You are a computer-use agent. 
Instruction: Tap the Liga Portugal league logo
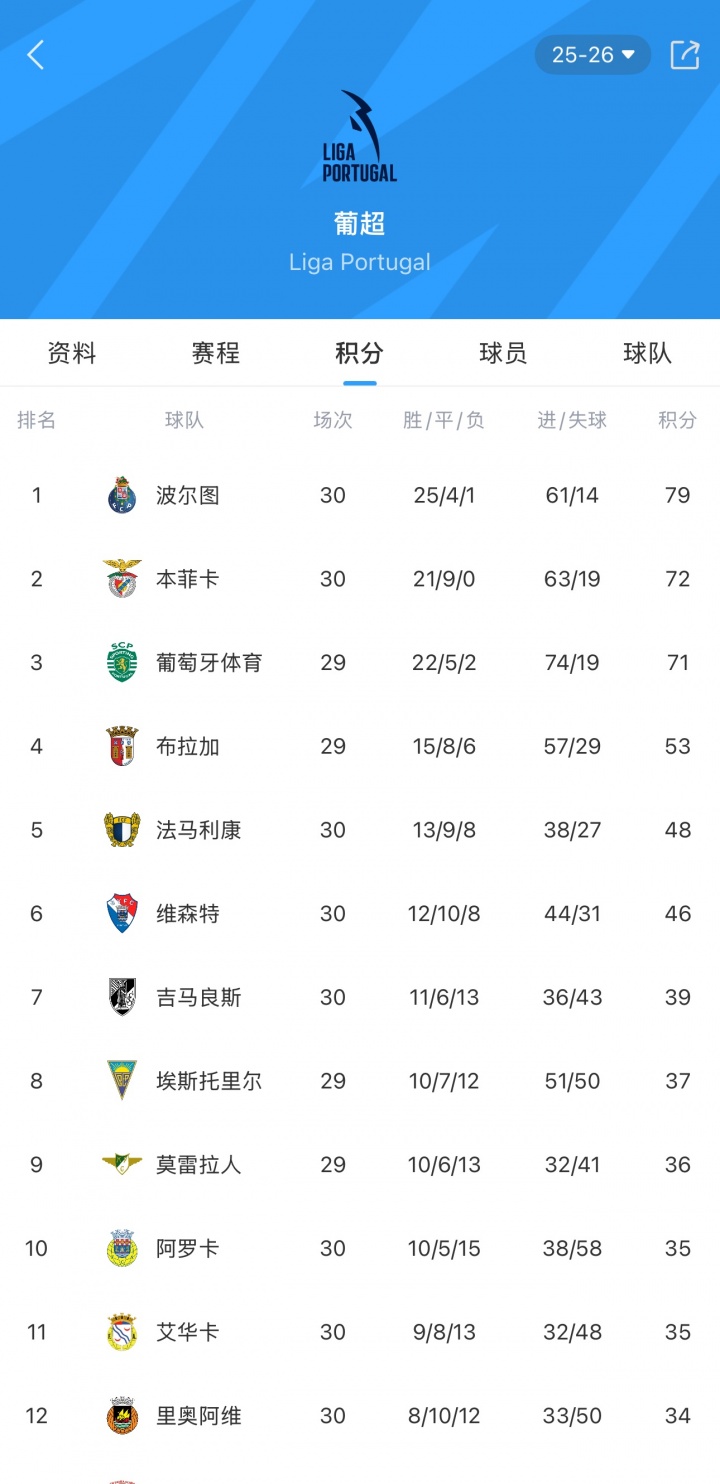[359, 137]
